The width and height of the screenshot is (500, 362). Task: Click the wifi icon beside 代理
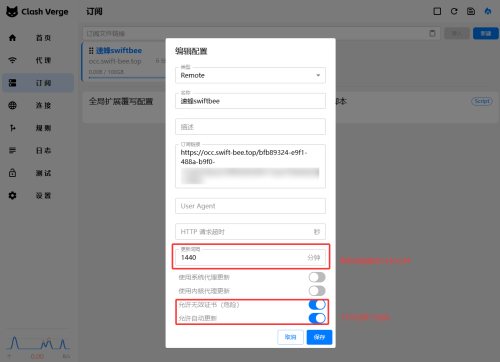pos(12,60)
